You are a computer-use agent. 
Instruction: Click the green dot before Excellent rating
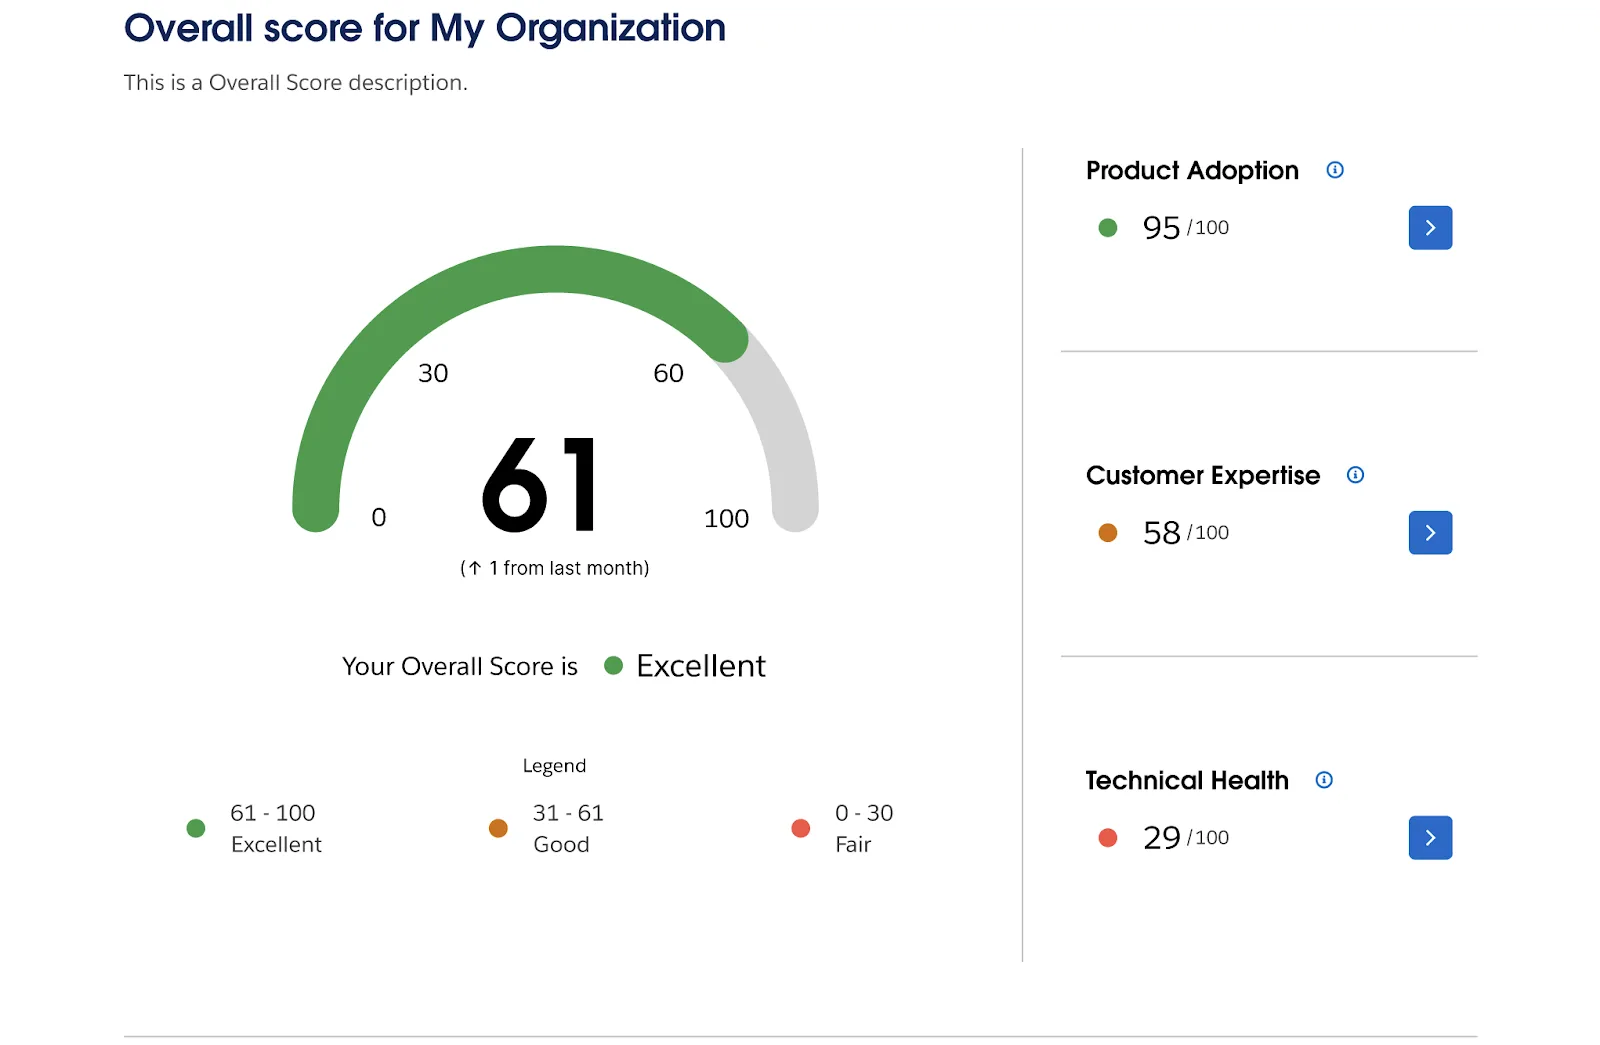(x=614, y=665)
